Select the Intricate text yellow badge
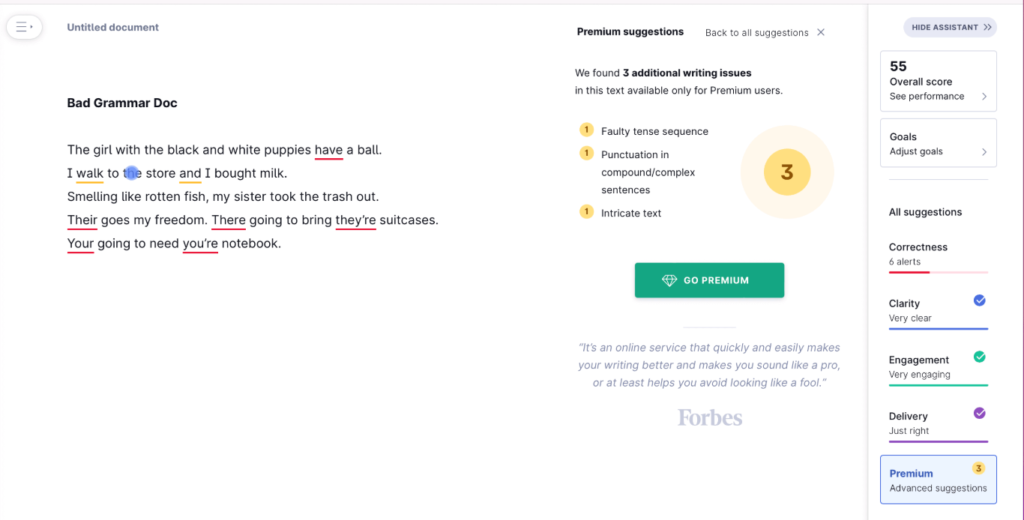The image size is (1024, 520). [x=586, y=212]
